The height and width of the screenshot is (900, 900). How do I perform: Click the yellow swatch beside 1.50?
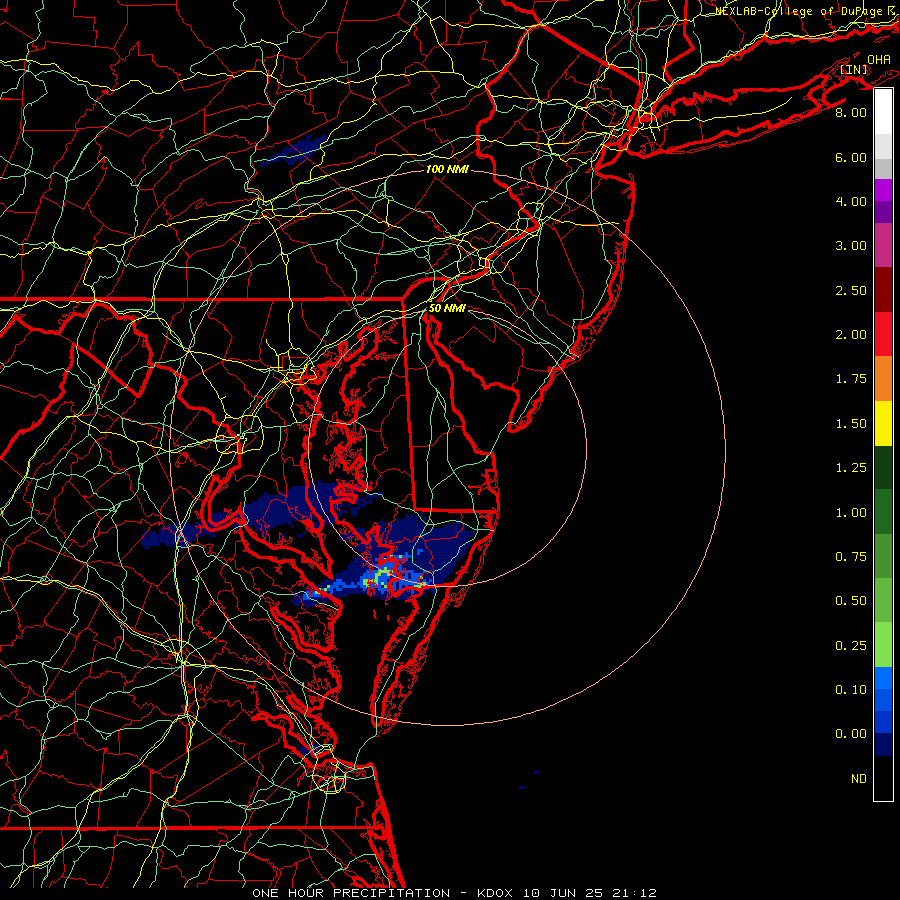coord(883,423)
